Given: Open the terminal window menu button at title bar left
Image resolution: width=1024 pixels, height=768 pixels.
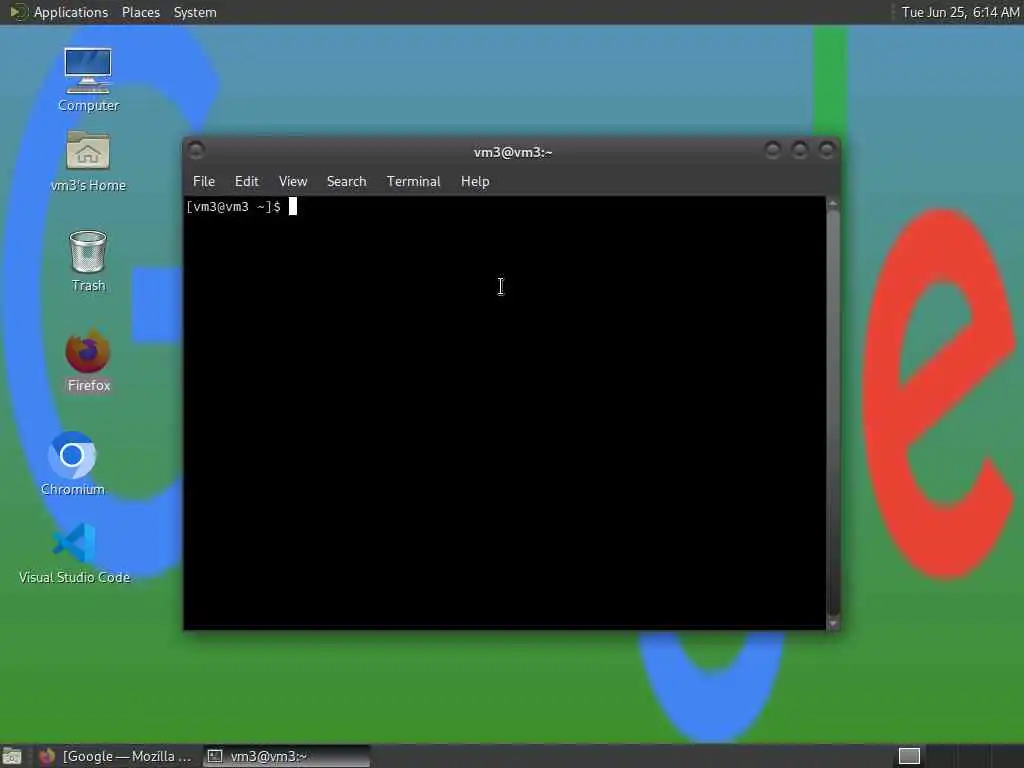Looking at the screenshot, I should click(196, 150).
